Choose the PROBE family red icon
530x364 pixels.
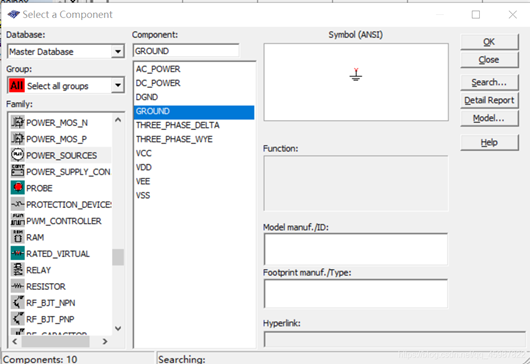point(18,188)
